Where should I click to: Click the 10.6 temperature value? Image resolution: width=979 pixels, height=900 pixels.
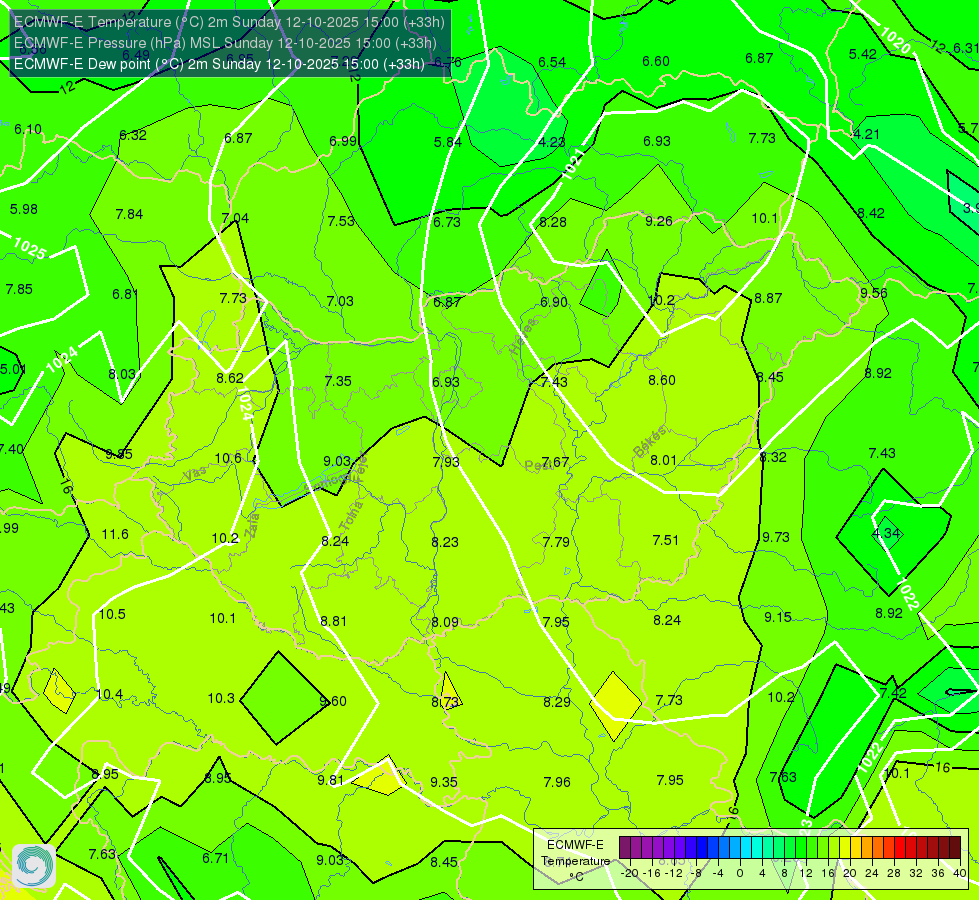[228, 458]
